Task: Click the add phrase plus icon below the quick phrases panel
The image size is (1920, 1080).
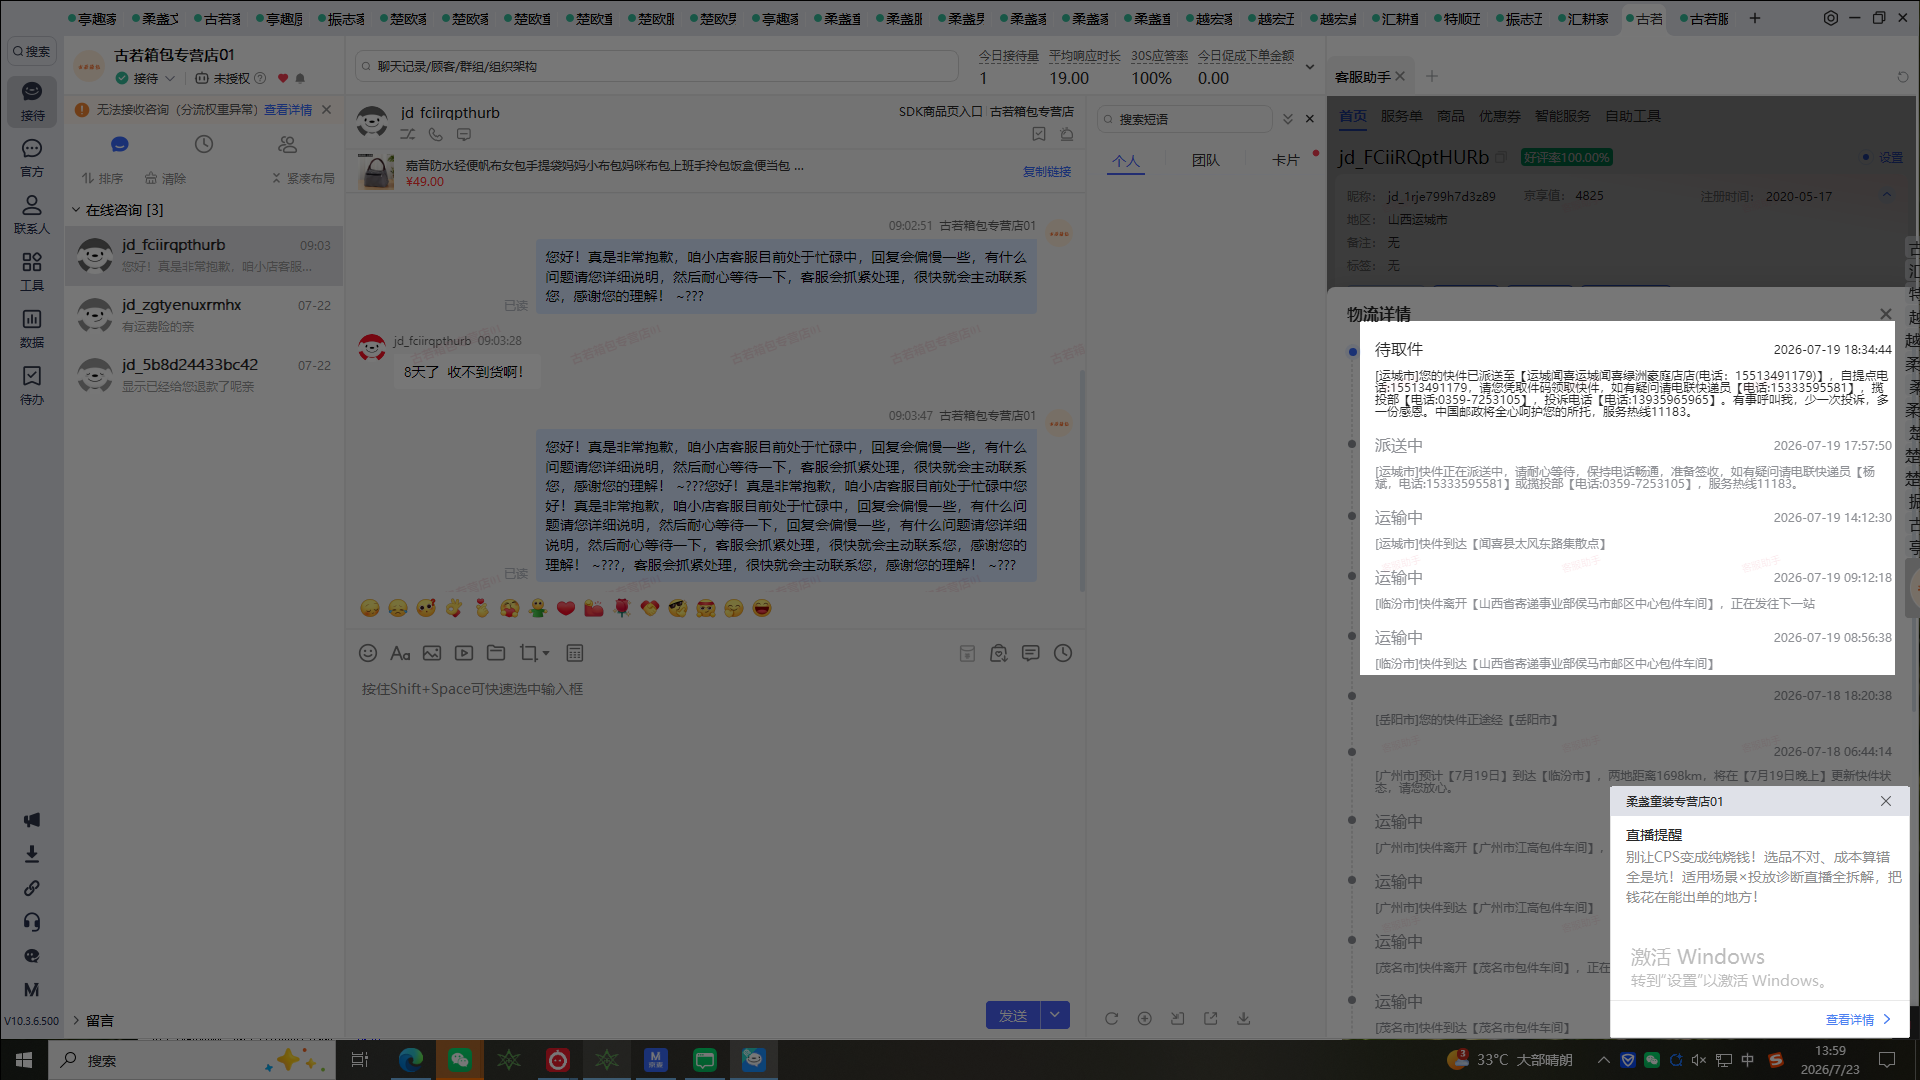Action: click(x=1144, y=1018)
